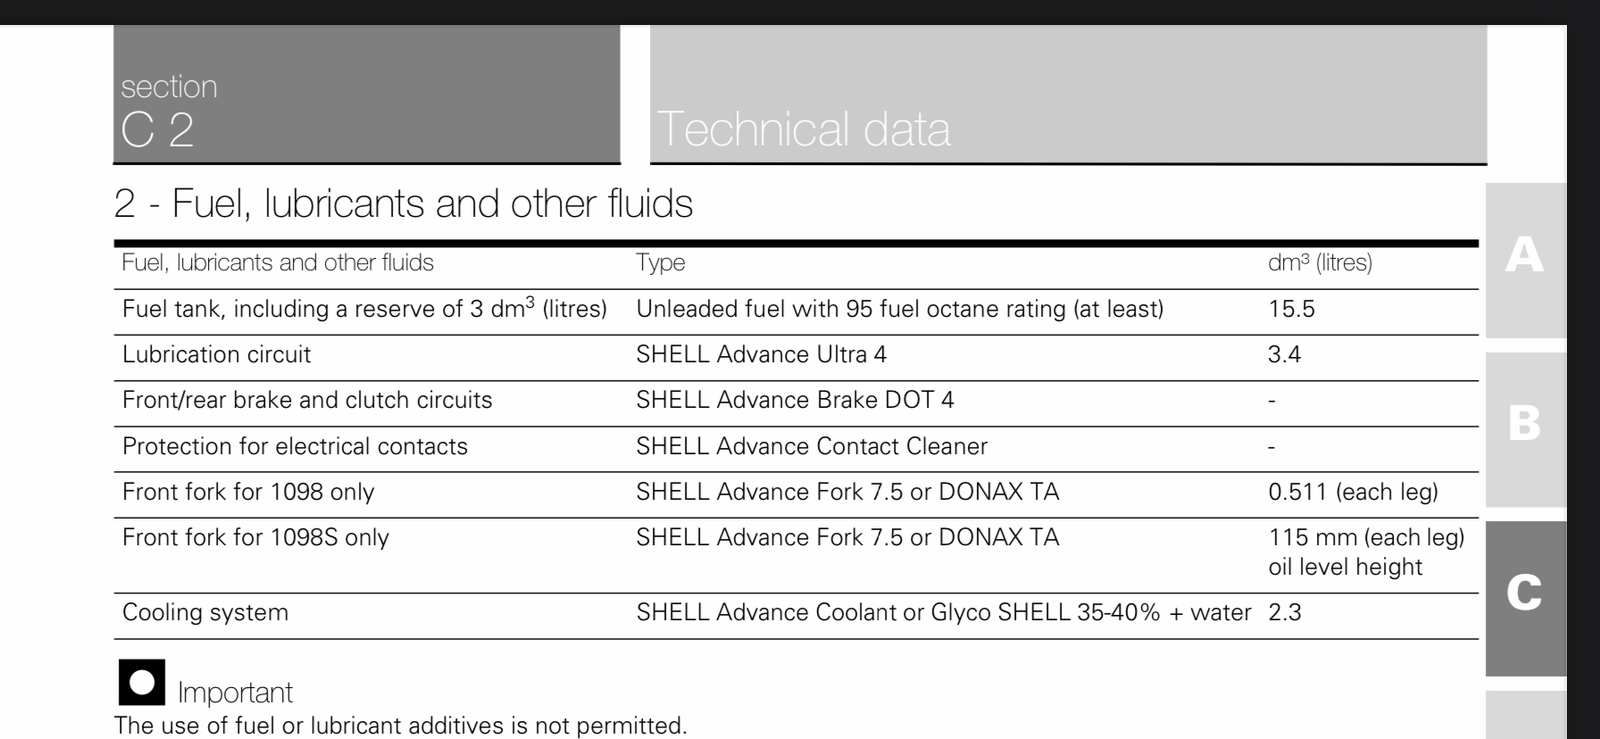The image size is (1600, 739).
Task: Click the 'Type' column header
Action: (x=661, y=263)
